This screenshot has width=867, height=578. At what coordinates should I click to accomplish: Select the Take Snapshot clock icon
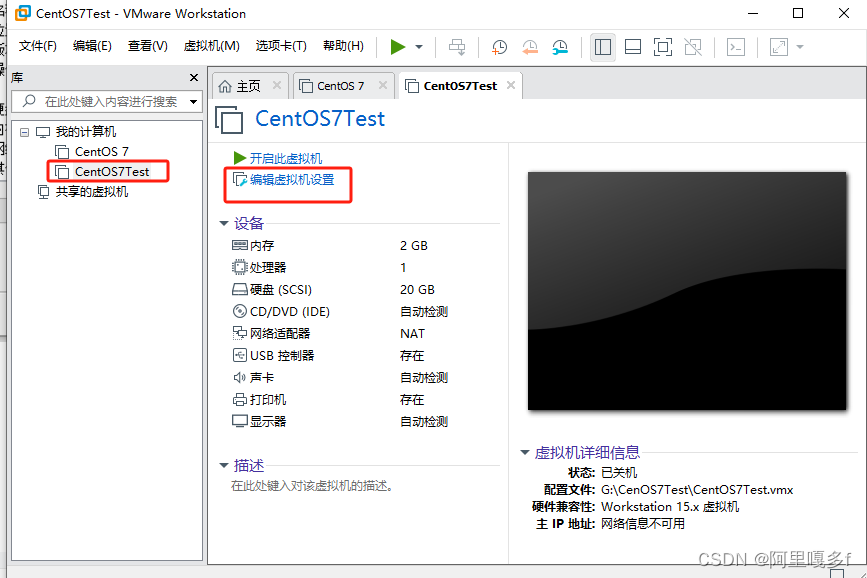[x=499, y=47]
